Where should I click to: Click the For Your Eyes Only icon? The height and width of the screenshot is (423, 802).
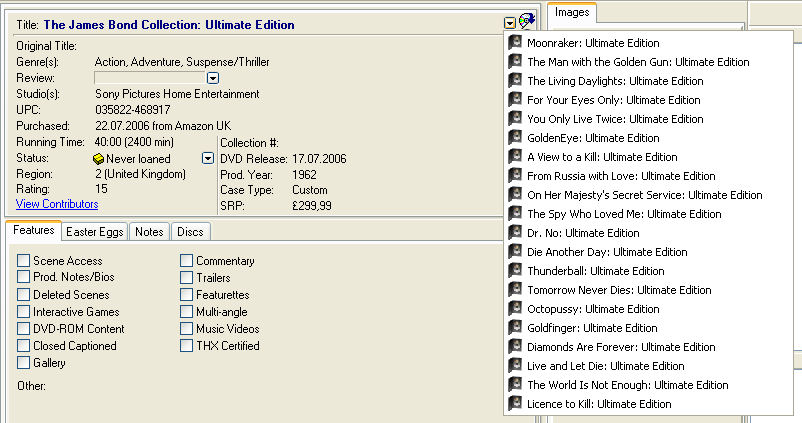click(x=515, y=99)
